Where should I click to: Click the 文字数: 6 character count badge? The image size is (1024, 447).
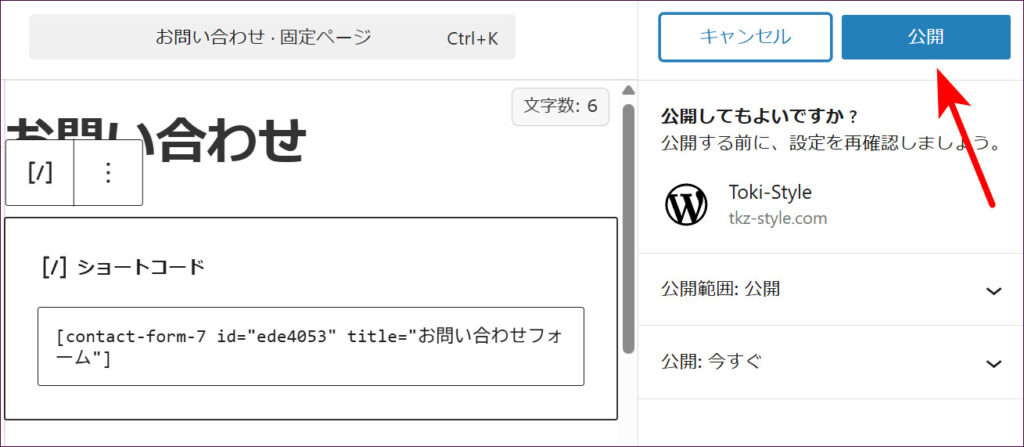[x=560, y=106]
